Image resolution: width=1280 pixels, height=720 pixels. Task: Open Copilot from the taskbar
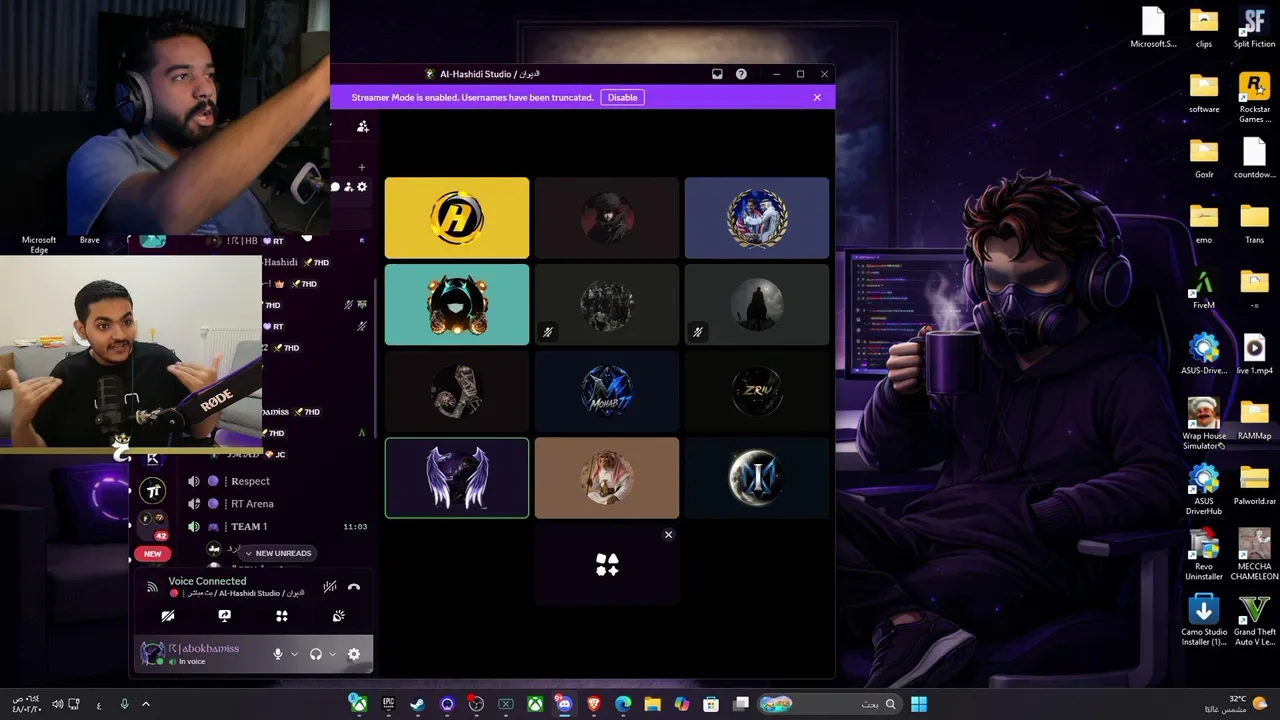(x=682, y=704)
